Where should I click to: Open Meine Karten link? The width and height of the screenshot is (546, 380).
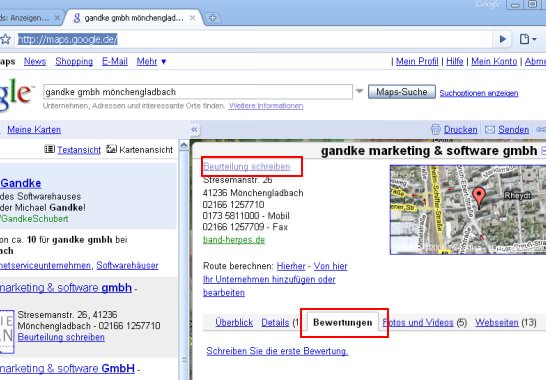pyautogui.click(x=34, y=130)
